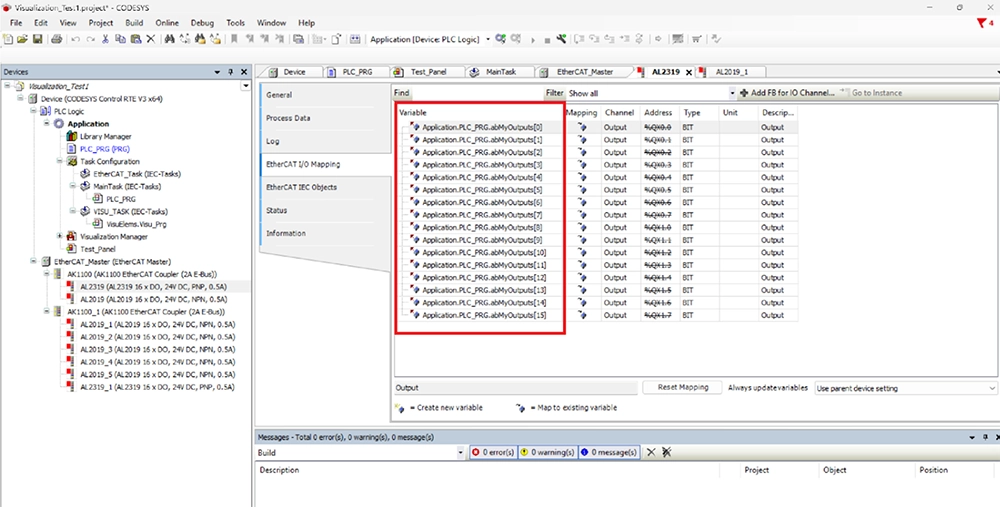Select Library Manager in the tree
1000x507 pixels.
pyautogui.click(x=105, y=136)
